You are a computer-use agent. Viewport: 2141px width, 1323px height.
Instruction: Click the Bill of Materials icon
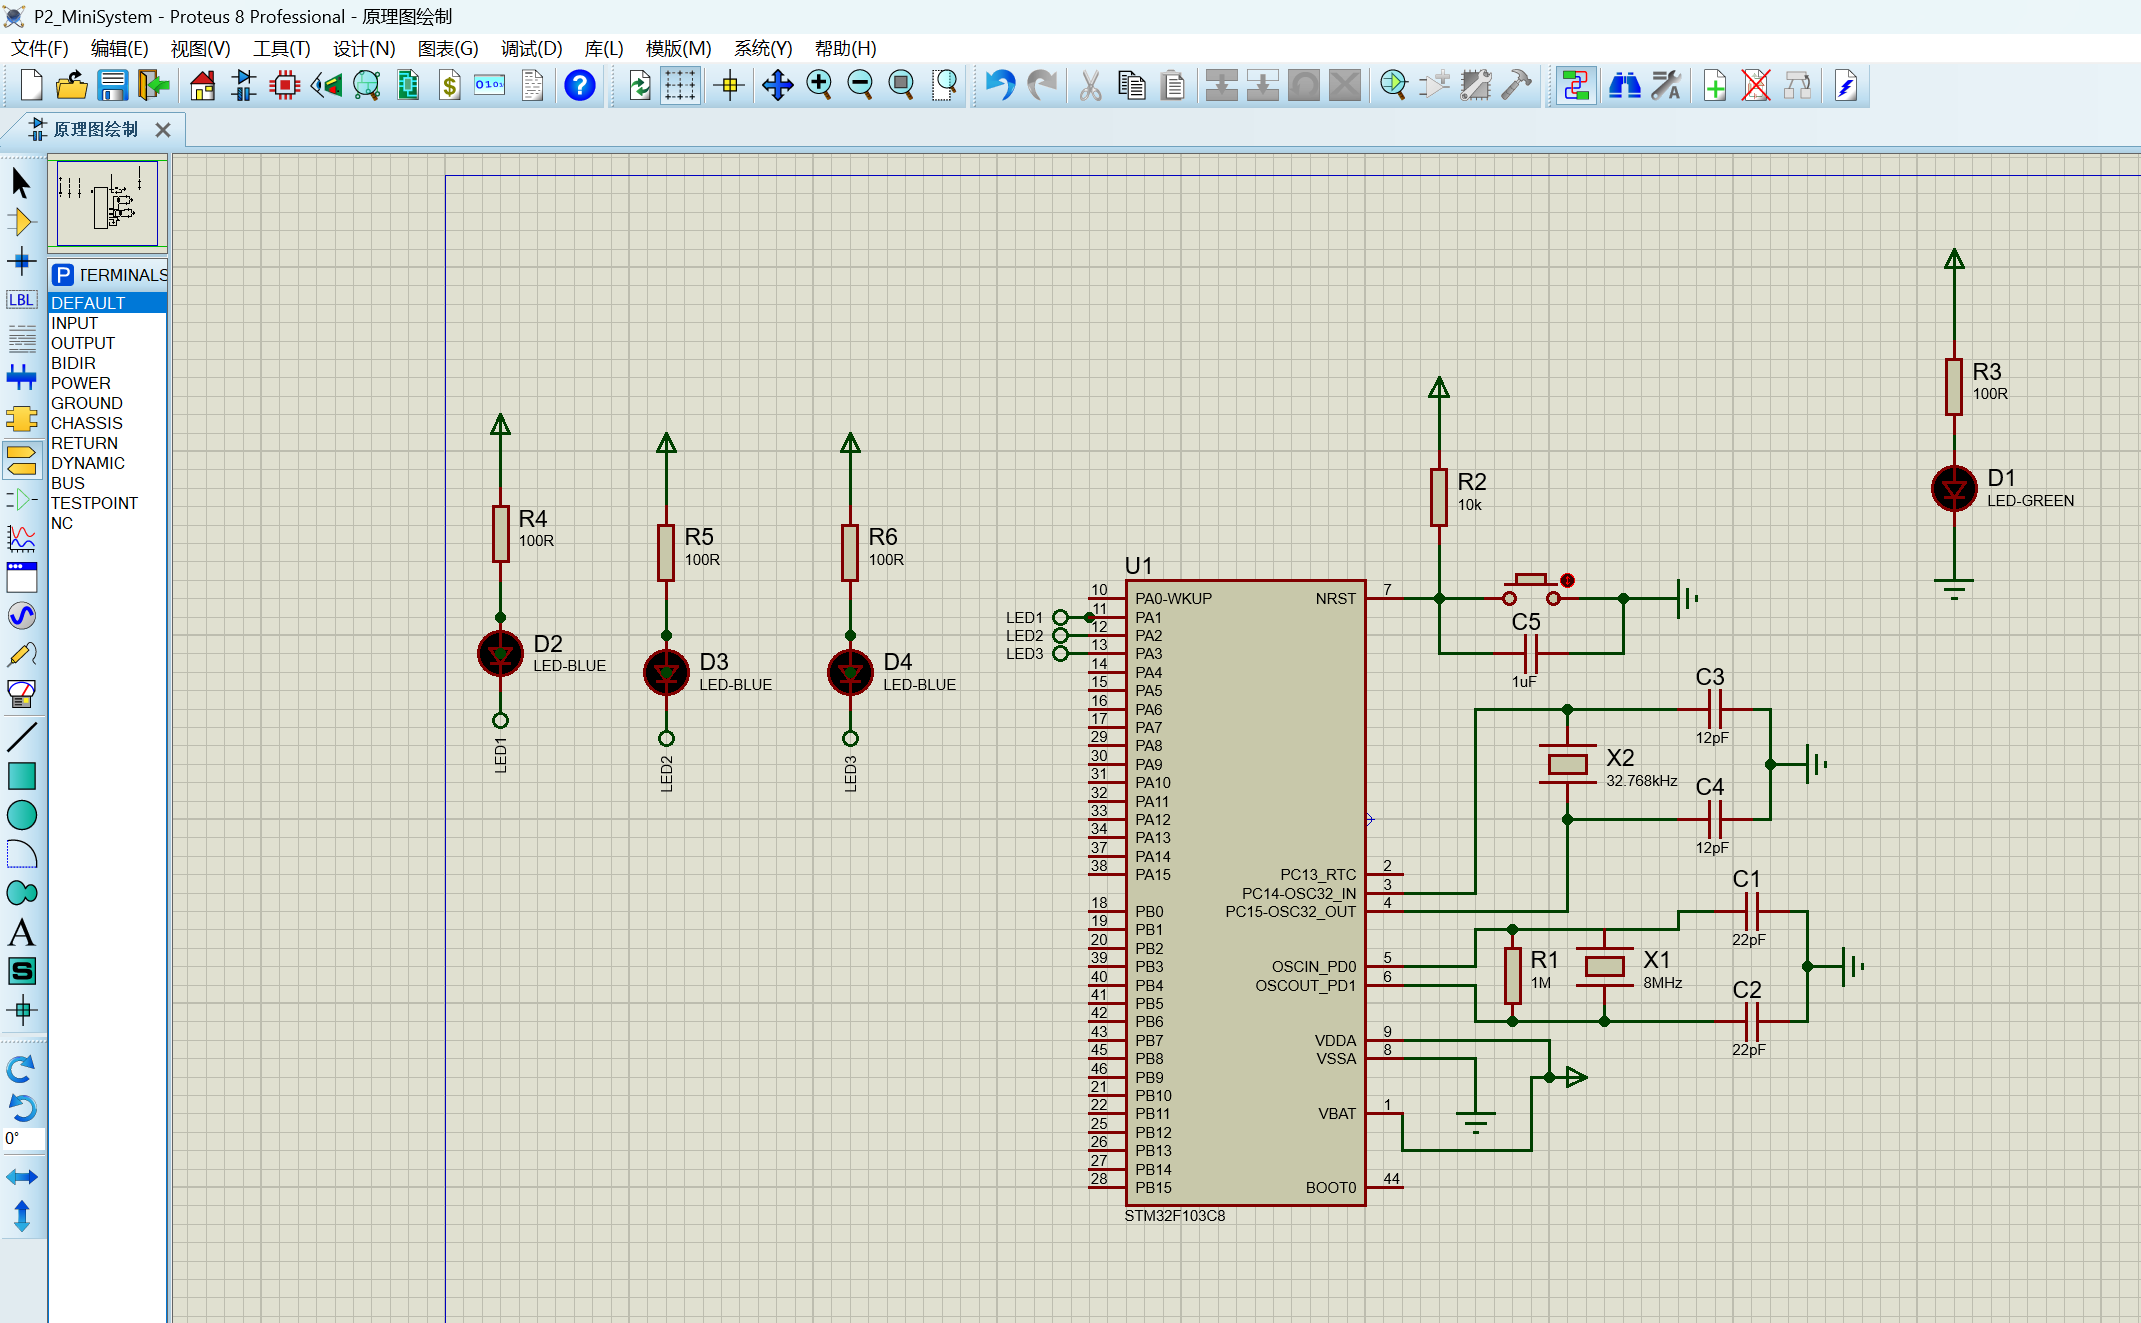coord(450,86)
